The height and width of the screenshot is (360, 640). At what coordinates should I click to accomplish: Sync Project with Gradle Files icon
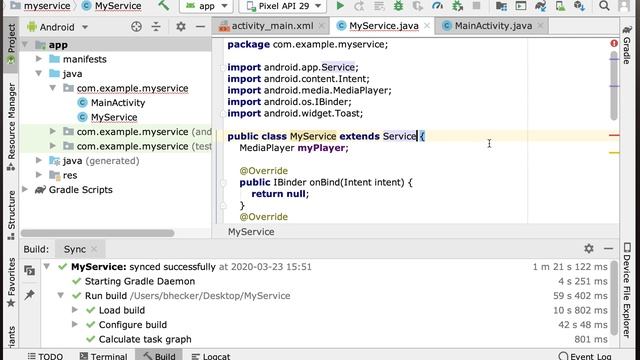540,6
